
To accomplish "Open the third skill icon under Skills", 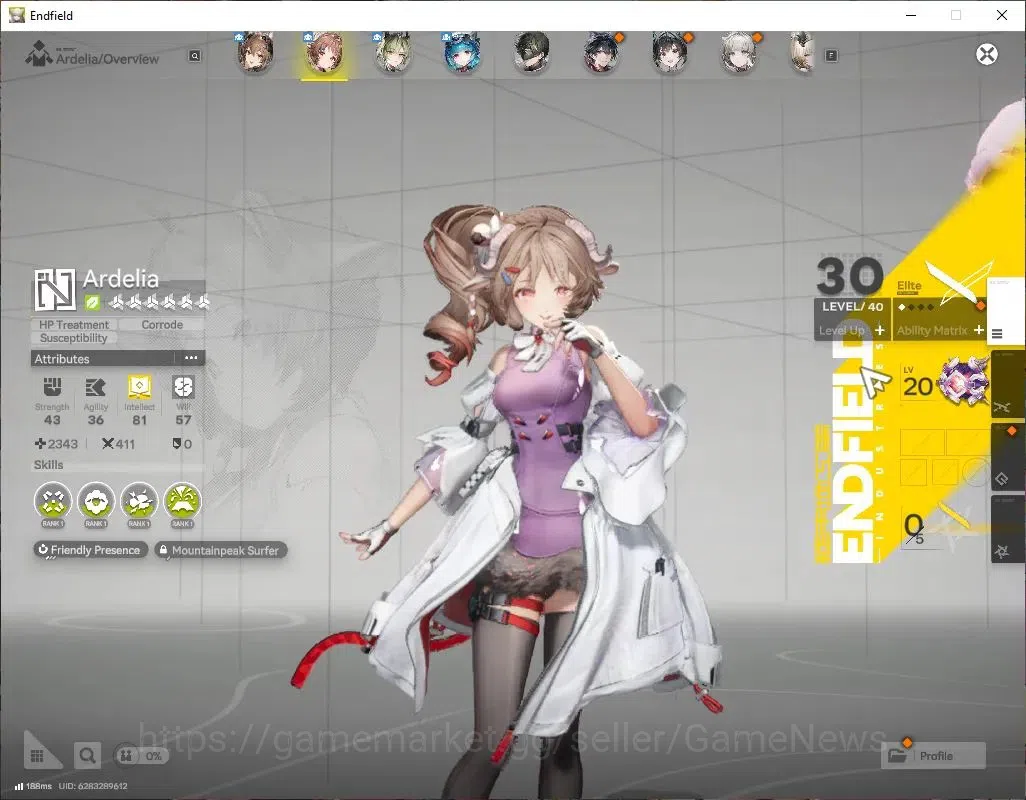I will pyautogui.click(x=139, y=502).
